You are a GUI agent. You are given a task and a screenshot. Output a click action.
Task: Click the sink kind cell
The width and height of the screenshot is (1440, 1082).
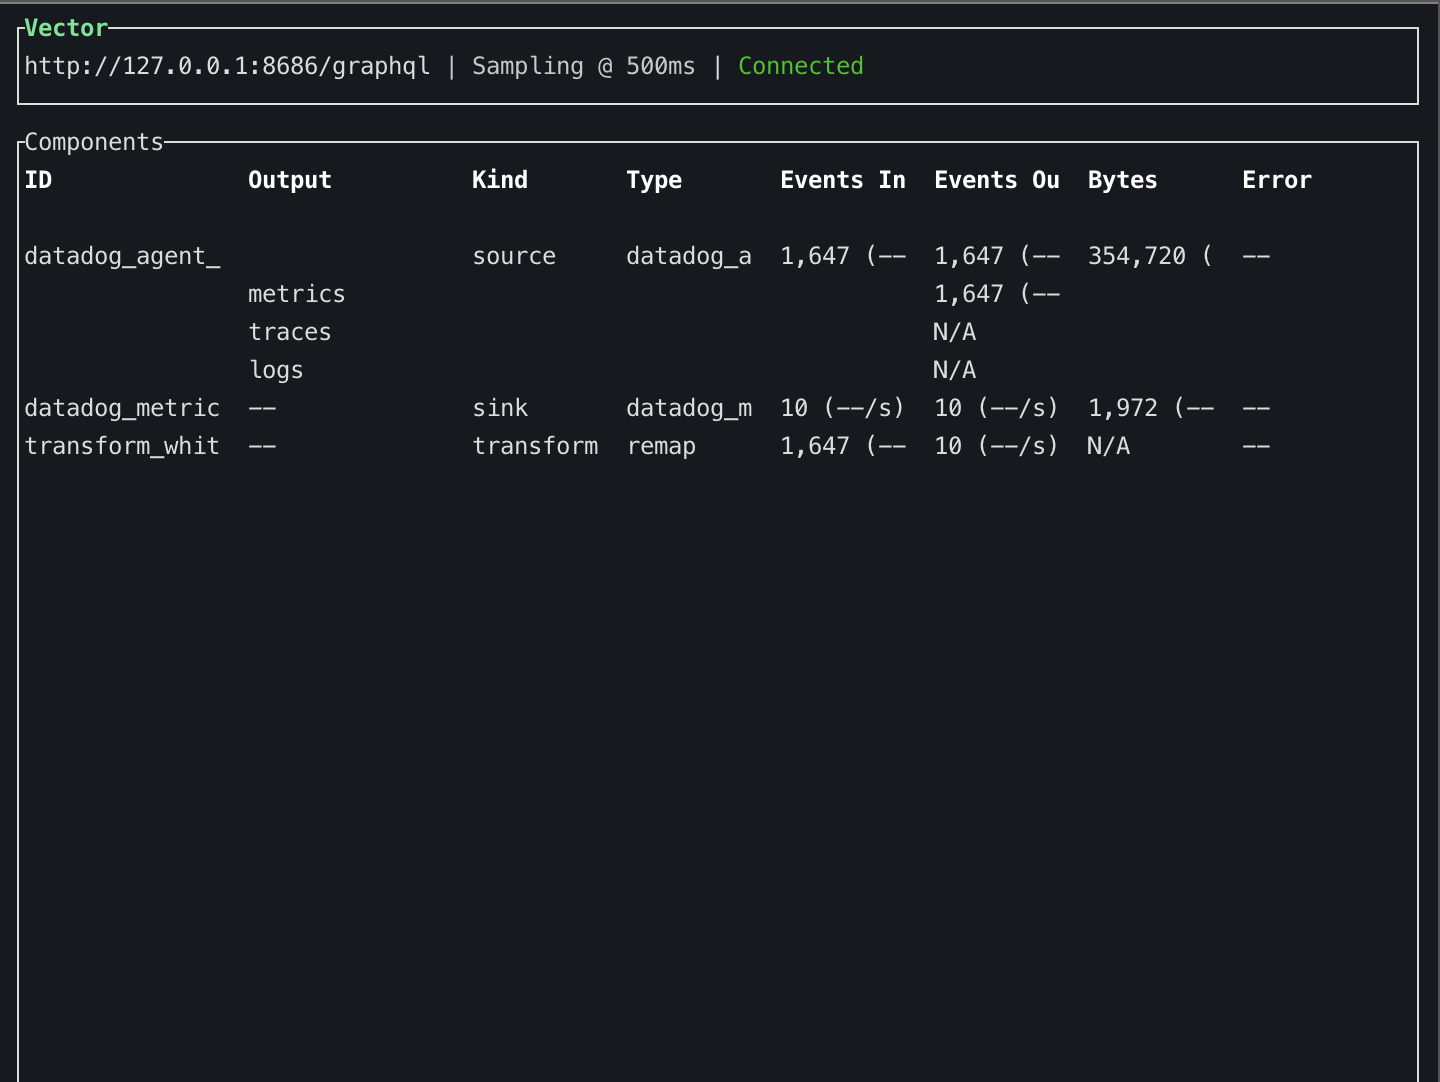pos(500,408)
